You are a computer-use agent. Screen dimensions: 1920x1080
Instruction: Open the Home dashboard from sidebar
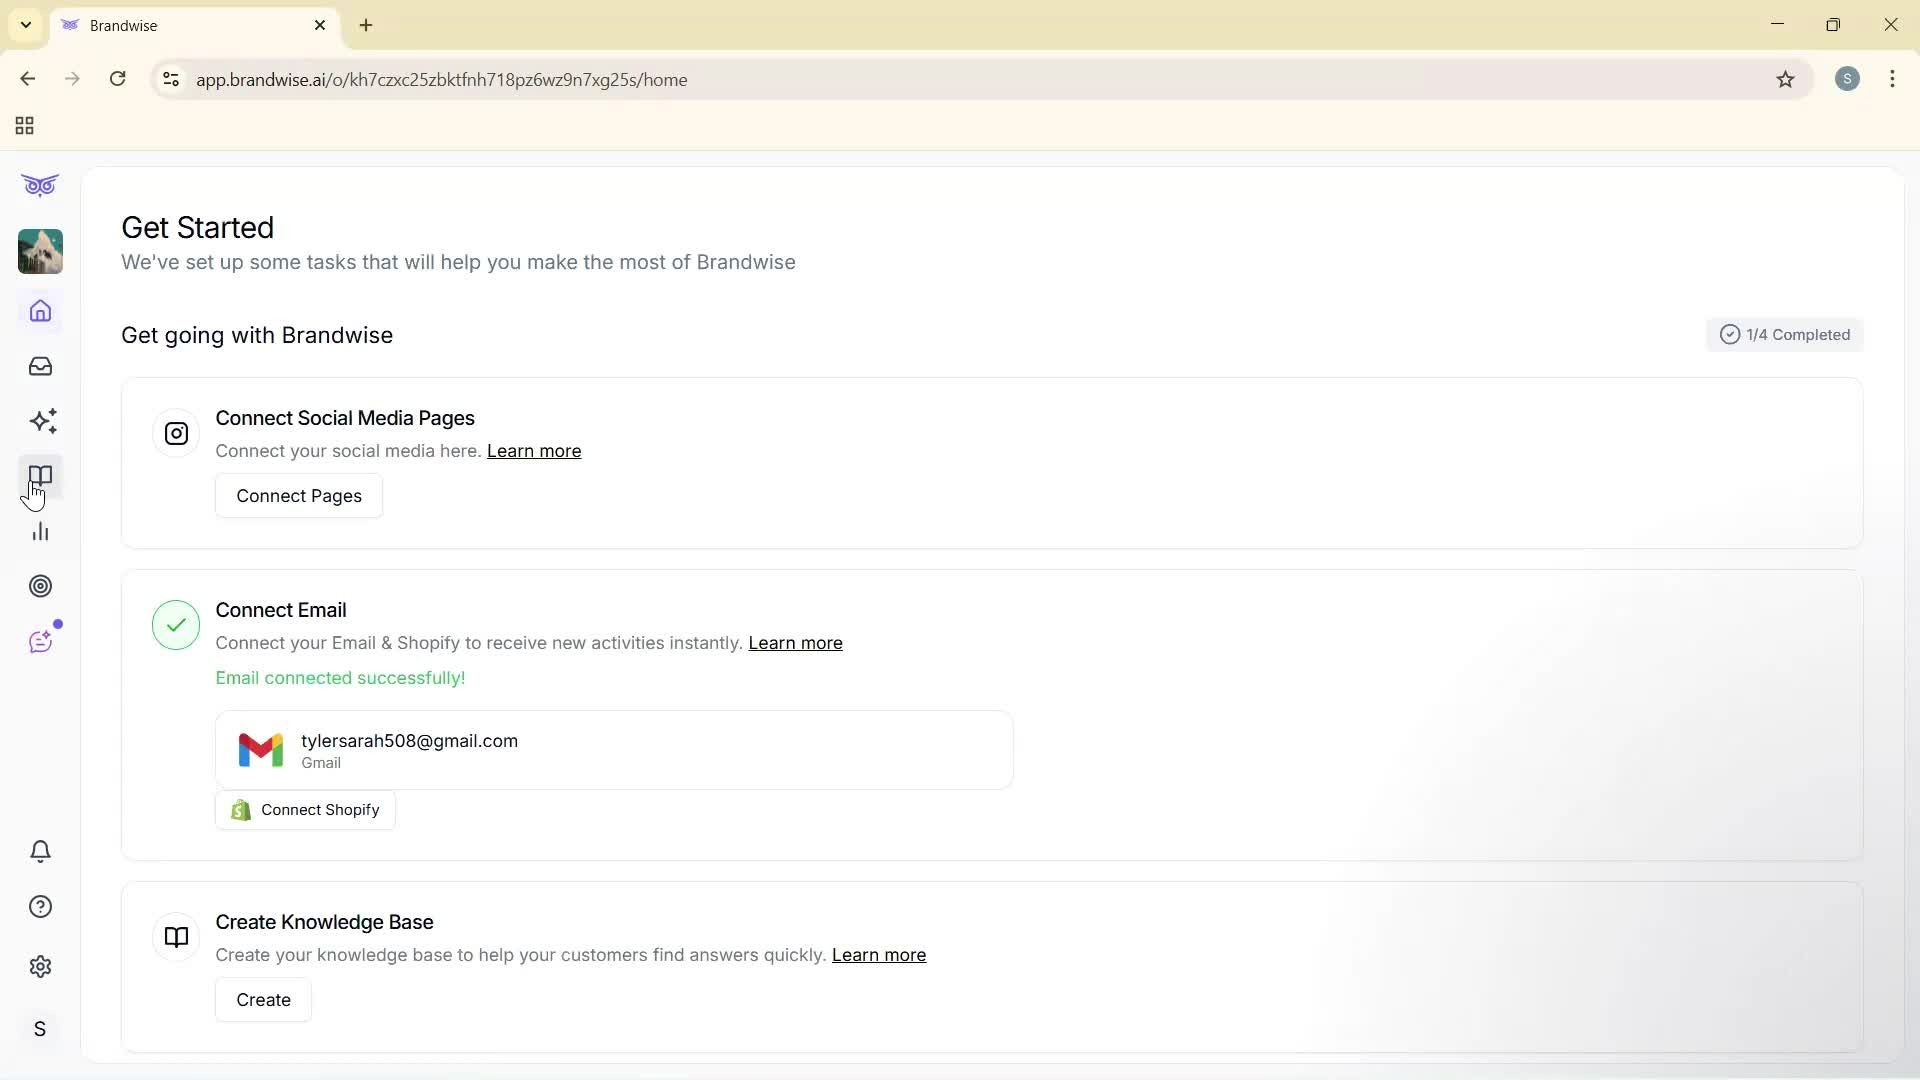click(x=40, y=311)
